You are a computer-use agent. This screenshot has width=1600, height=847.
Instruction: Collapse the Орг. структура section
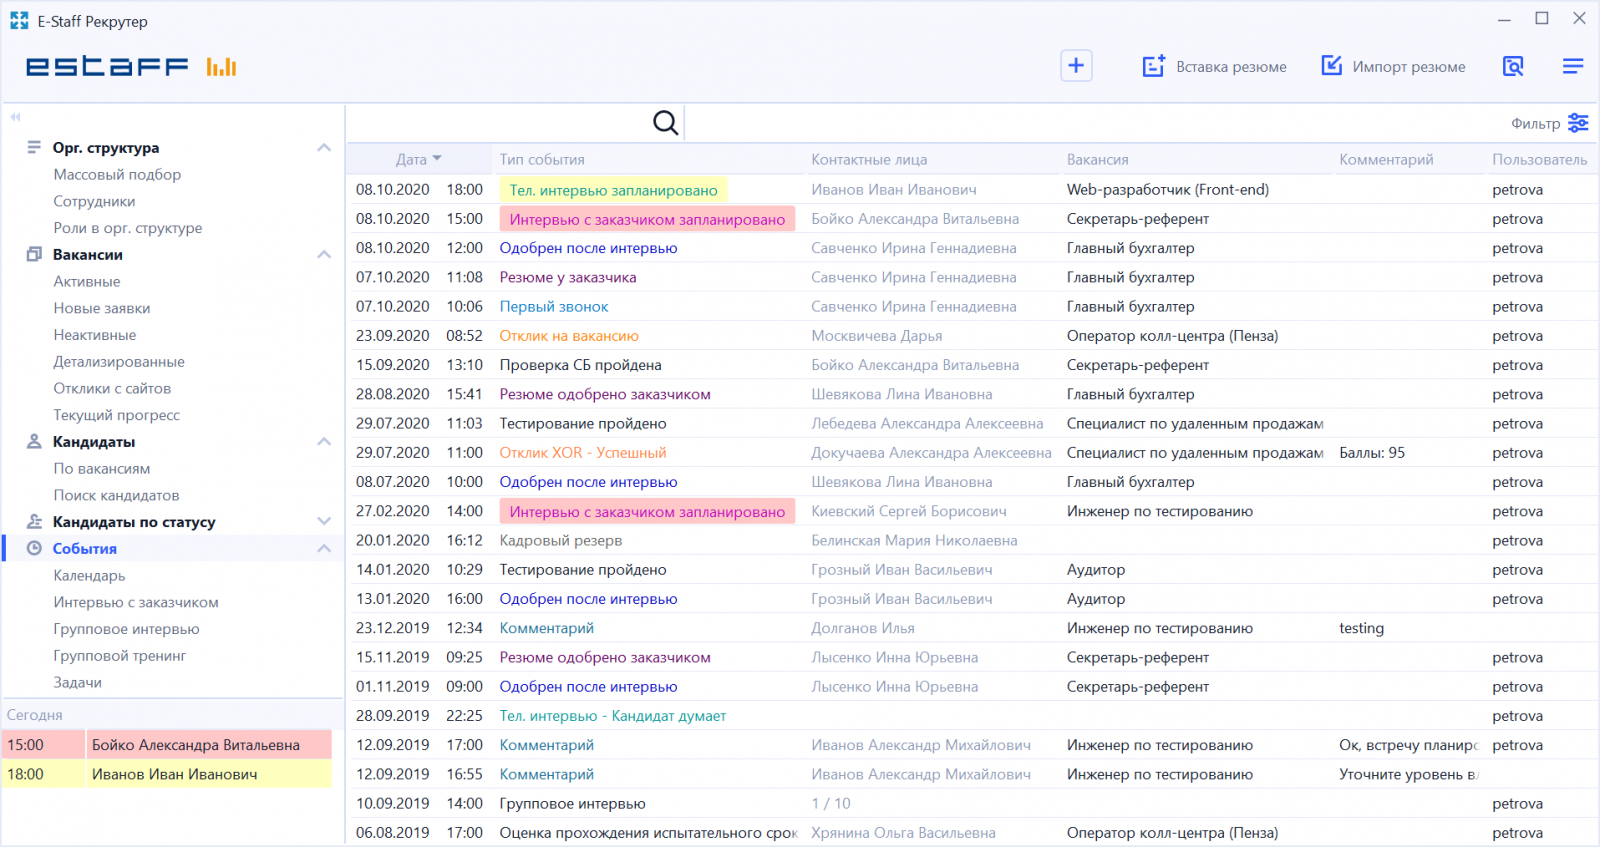coord(323,148)
